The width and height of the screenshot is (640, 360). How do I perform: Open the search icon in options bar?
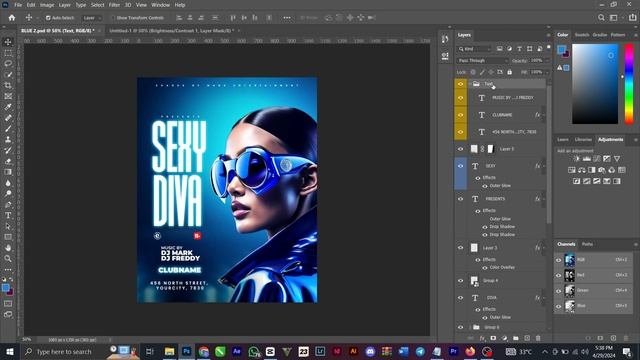(601, 18)
